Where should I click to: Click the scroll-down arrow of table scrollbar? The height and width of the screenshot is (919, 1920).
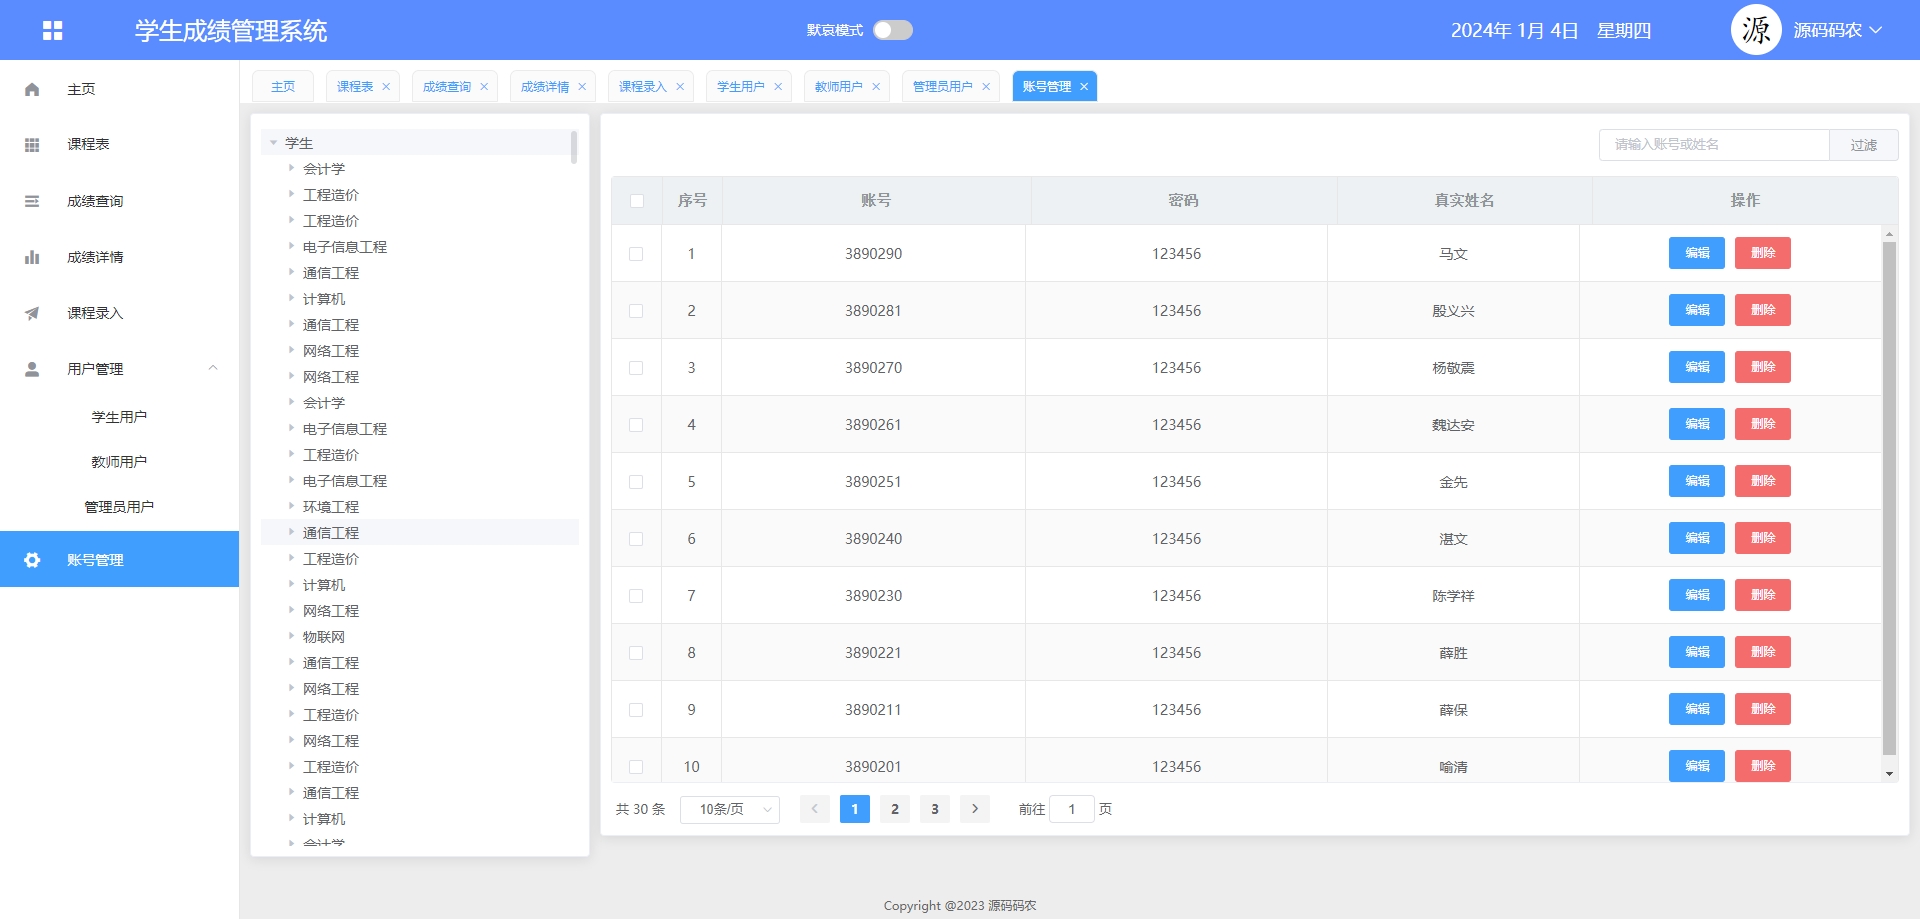pyautogui.click(x=1889, y=774)
